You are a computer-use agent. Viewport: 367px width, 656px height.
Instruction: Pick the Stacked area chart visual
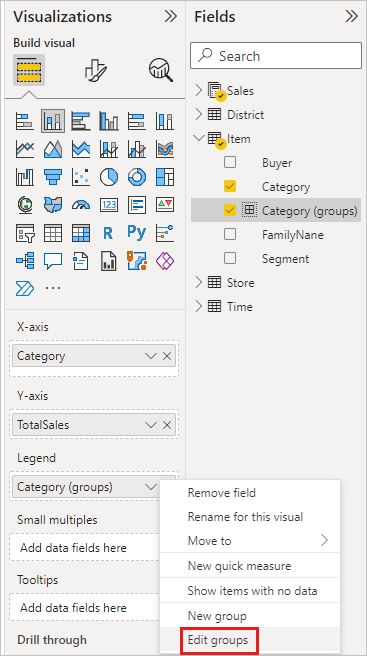[x=81, y=149]
